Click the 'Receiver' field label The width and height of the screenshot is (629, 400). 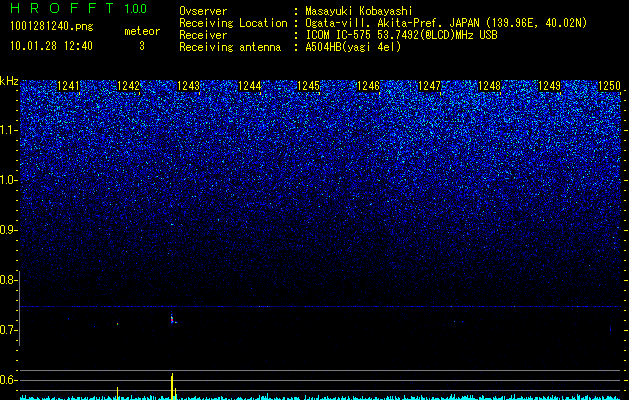[x=203, y=35]
